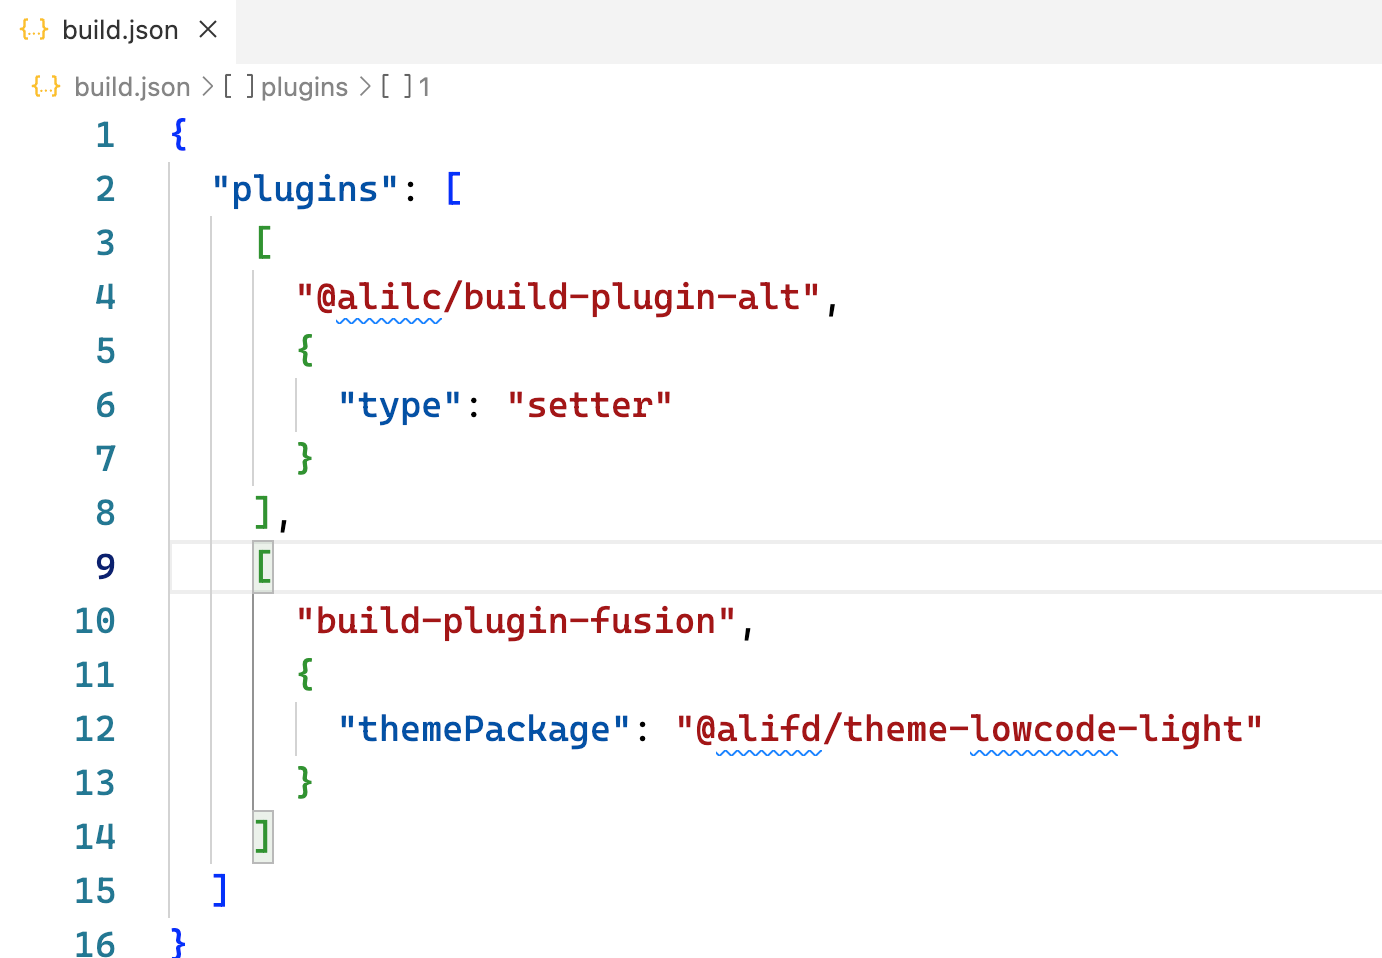
Task: Click the "plugins" key text
Action: point(305,189)
